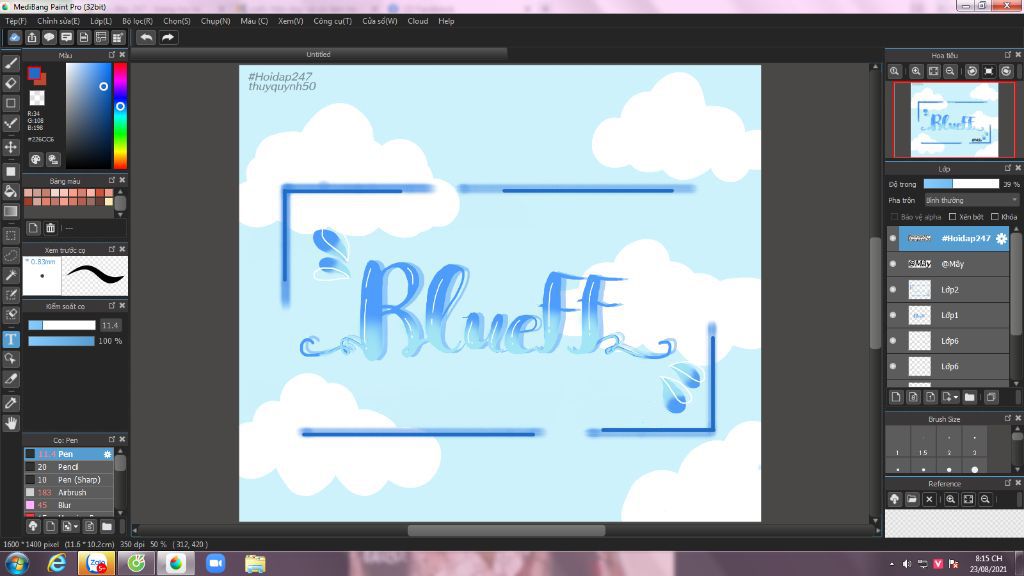Select the Airbrush brush
Viewport: 1024px width, 576px height.
[69, 492]
